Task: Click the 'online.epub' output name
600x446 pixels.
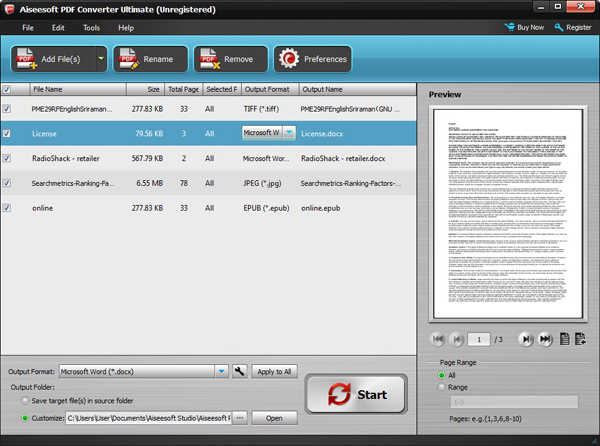Action: [x=320, y=208]
